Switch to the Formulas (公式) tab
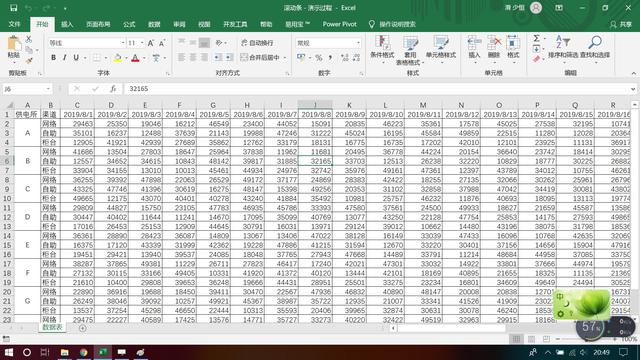 tap(129, 24)
